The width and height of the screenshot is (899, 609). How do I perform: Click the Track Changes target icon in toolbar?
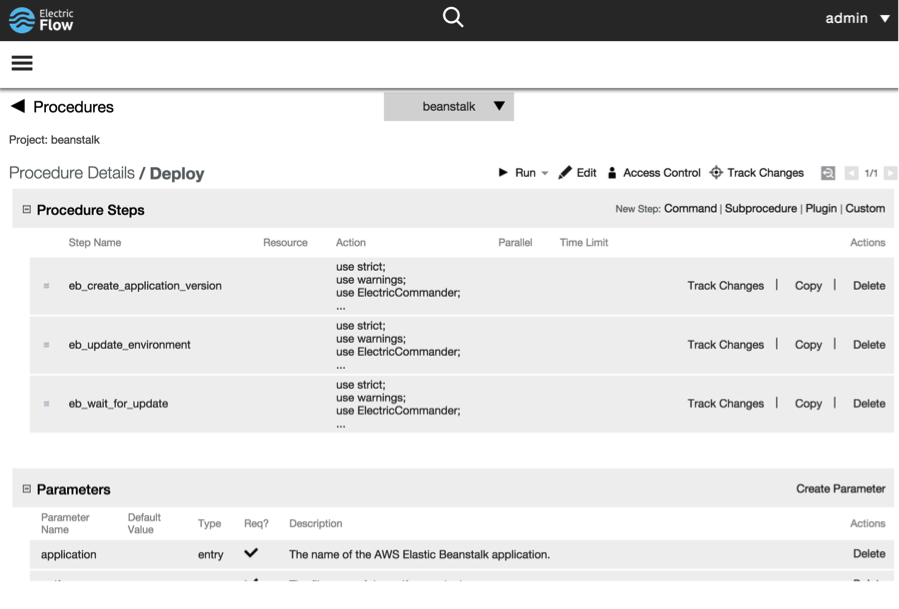point(716,173)
